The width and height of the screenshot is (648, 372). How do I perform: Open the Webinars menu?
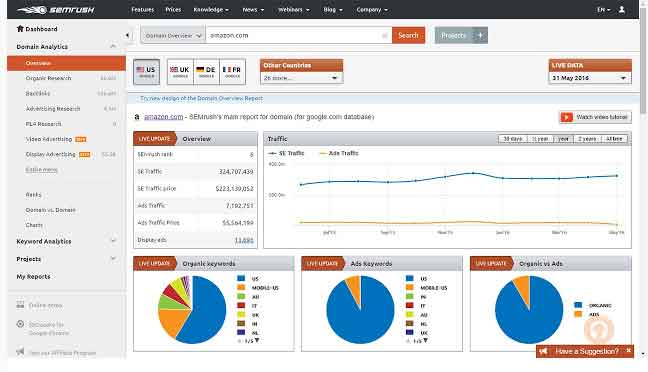tap(293, 10)
